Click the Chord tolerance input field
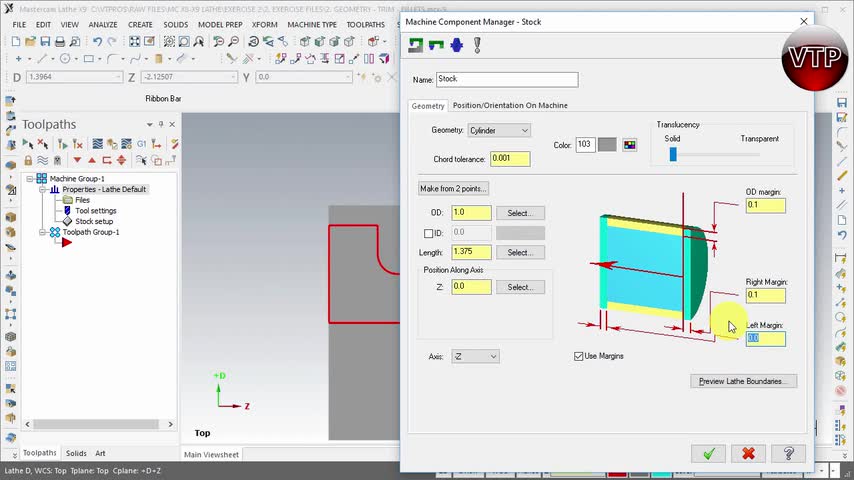Viewport: 854px width, 480px height. pos(510,159)
